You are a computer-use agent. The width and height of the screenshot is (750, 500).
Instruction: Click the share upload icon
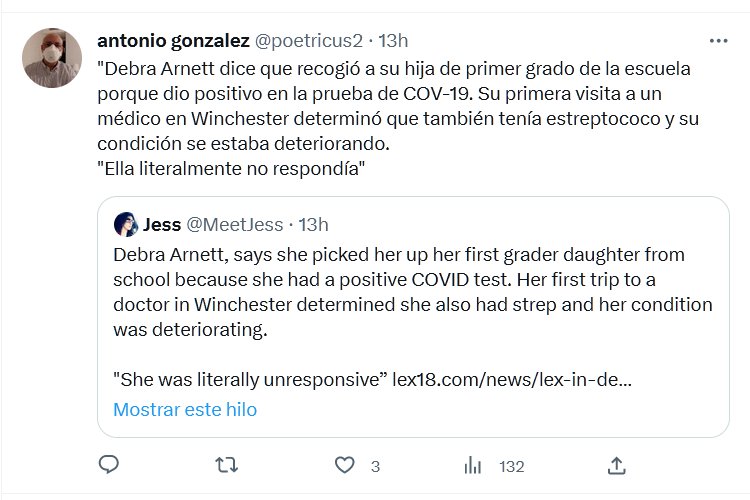coord(617,465)
